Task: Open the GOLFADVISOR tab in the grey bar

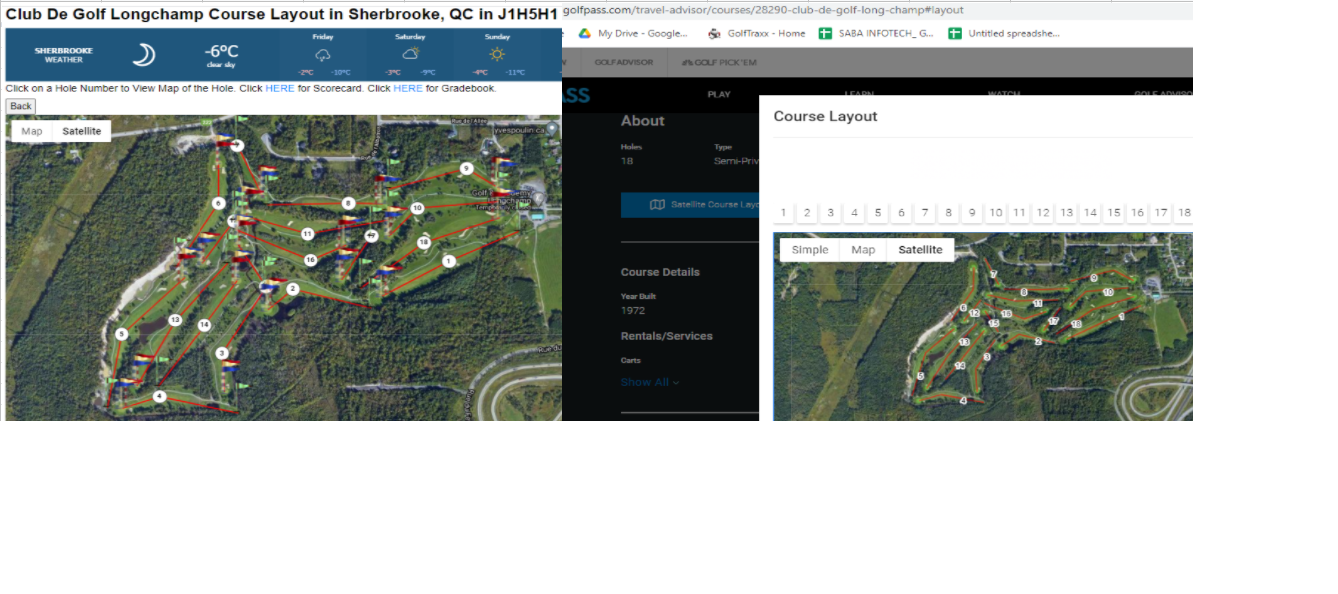Action: (x=623, y=62)
